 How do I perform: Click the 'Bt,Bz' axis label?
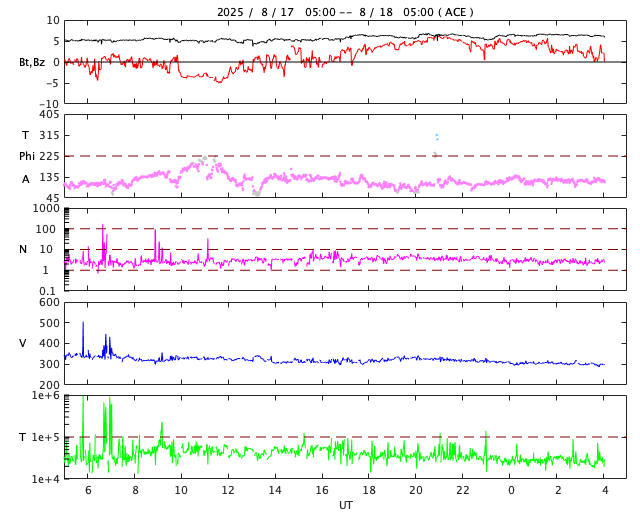(x=32, y=62)
